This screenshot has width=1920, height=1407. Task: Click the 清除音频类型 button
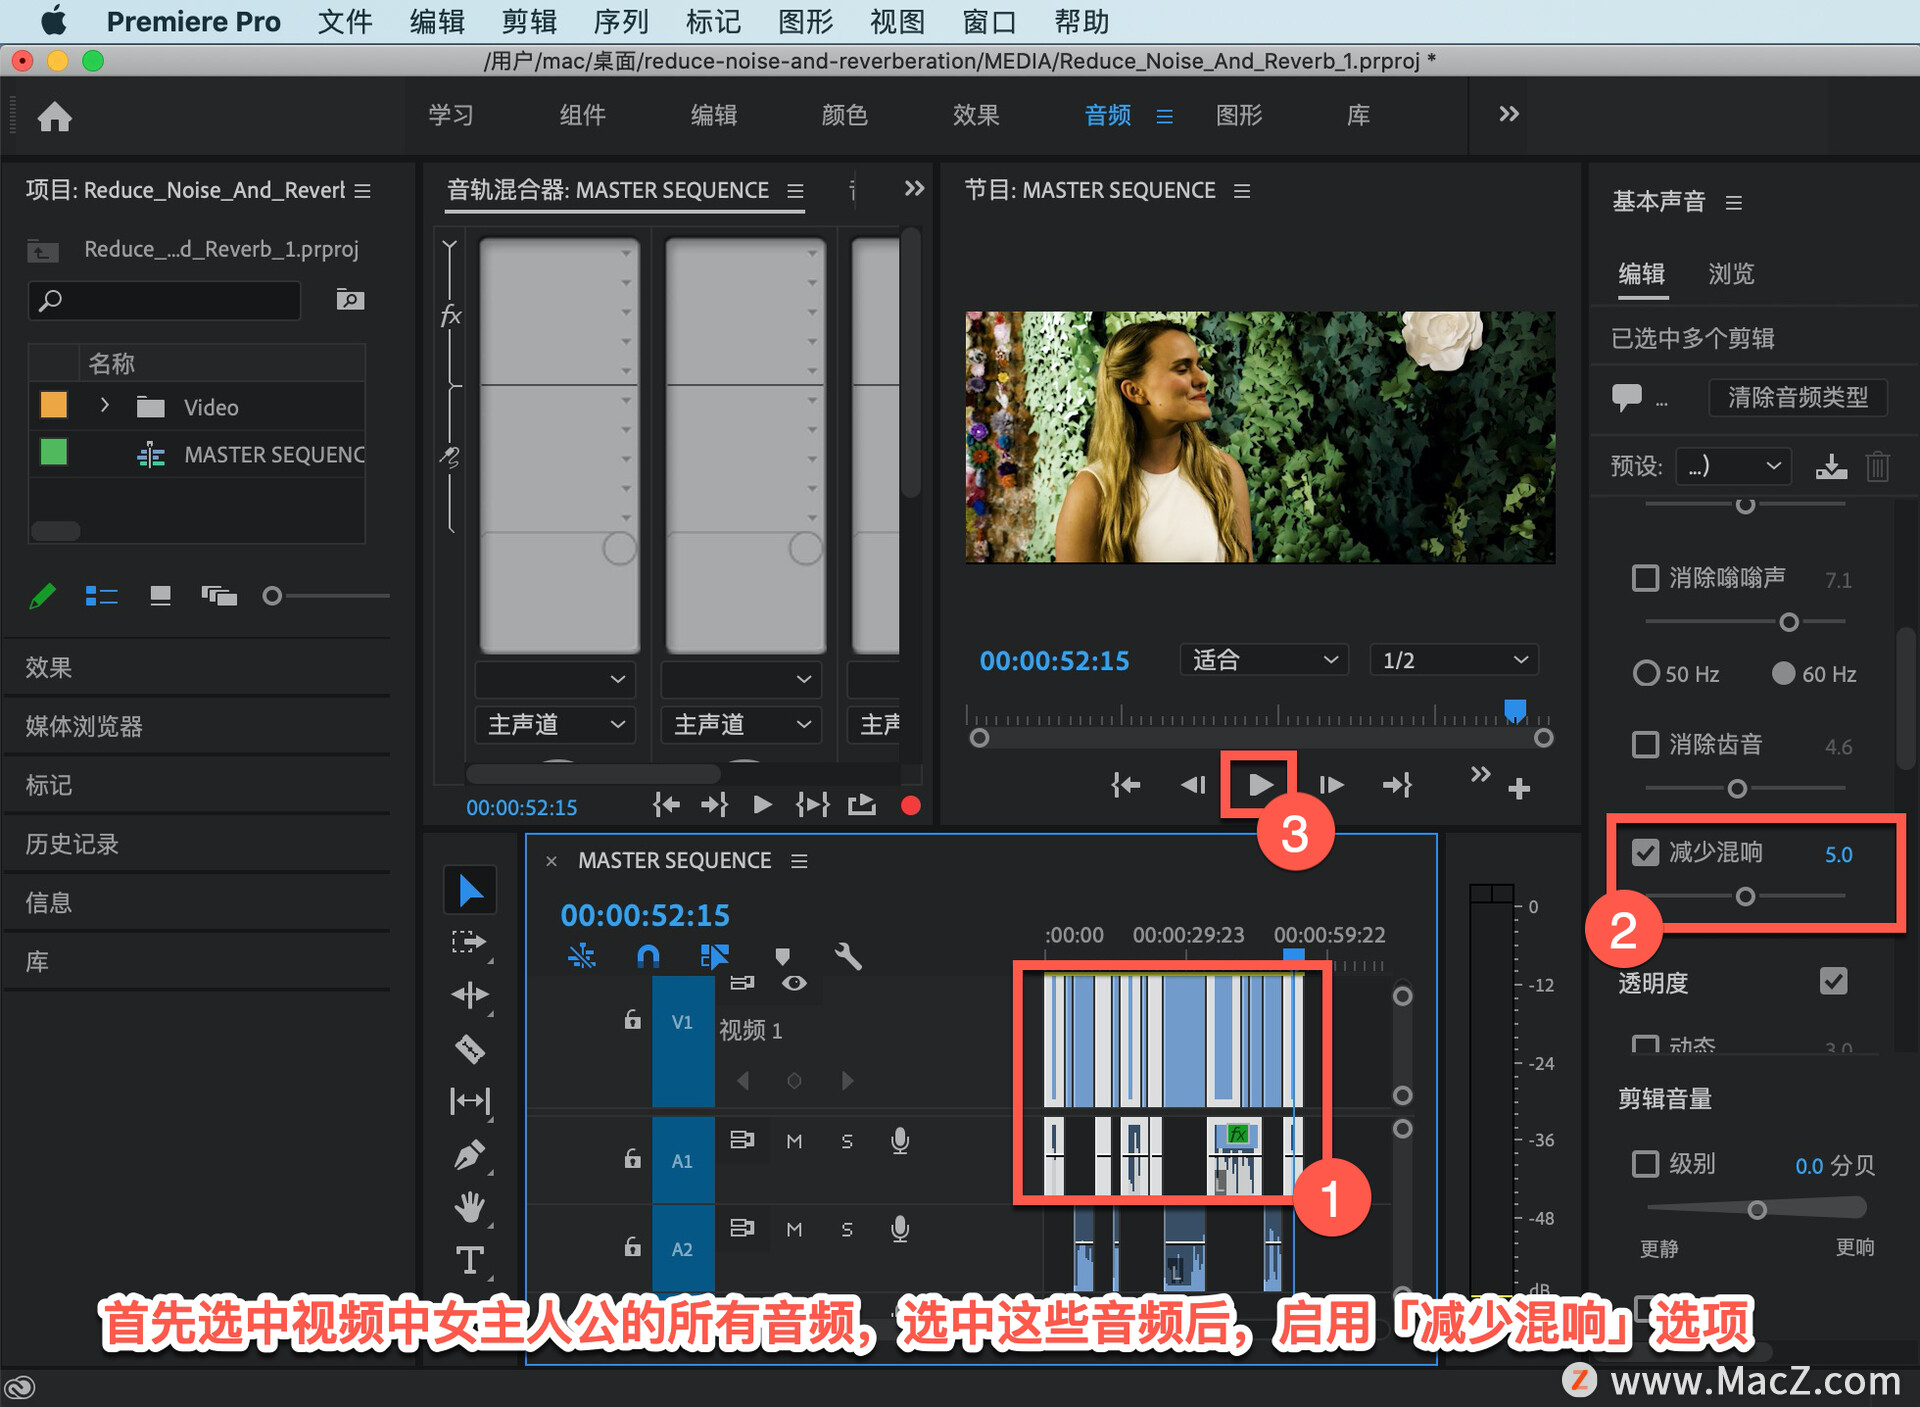[1797, 398]
